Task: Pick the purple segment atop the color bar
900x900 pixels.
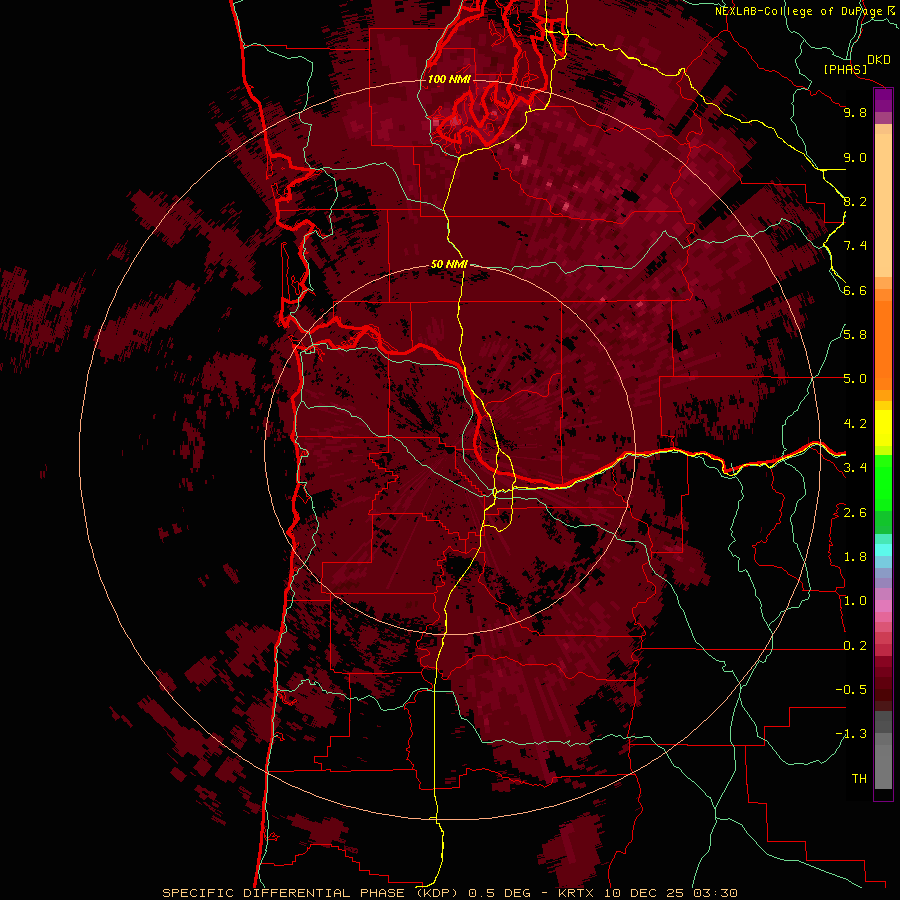Action: click(x=883, y=100)
